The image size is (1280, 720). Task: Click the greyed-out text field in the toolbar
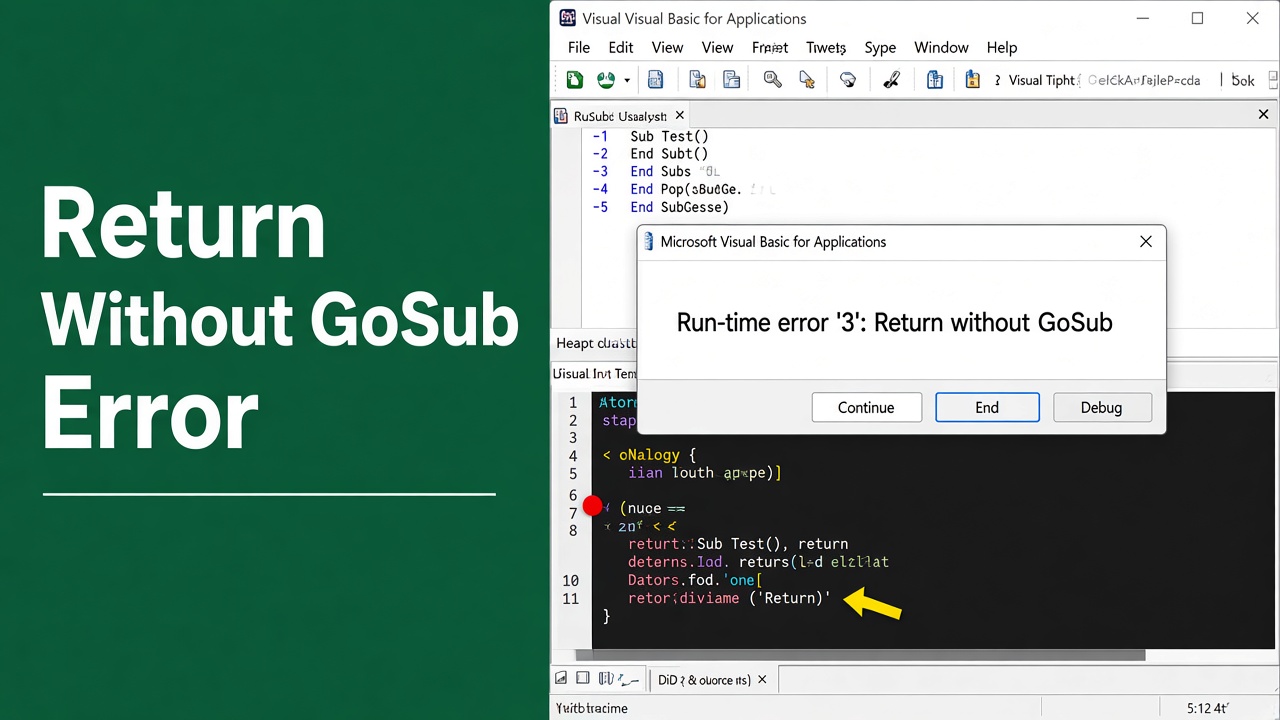[x=1143, y=81]
